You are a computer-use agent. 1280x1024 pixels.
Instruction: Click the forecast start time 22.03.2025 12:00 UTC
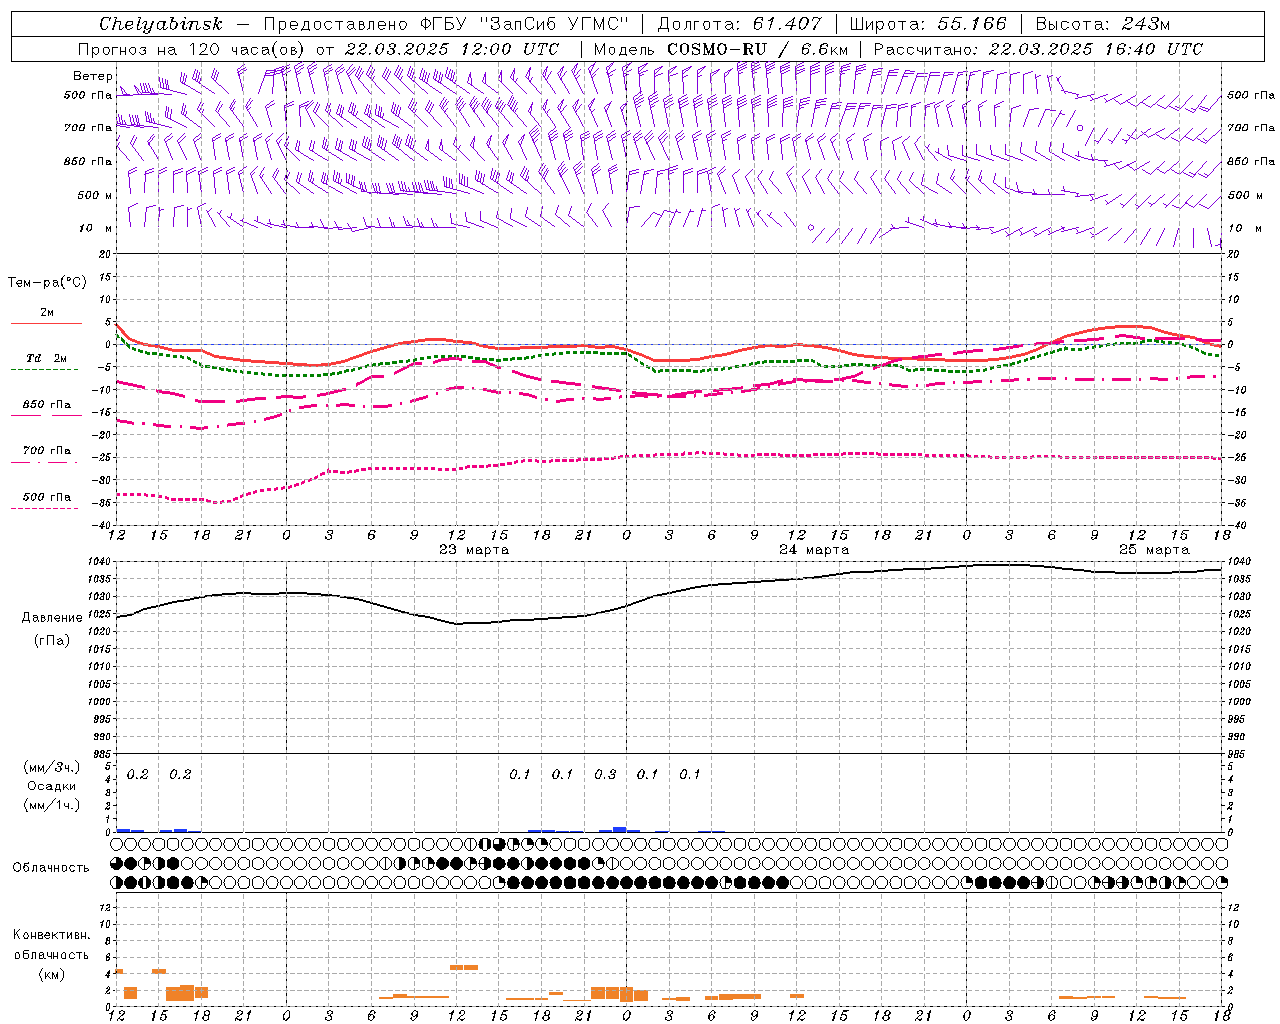point(452,49)
